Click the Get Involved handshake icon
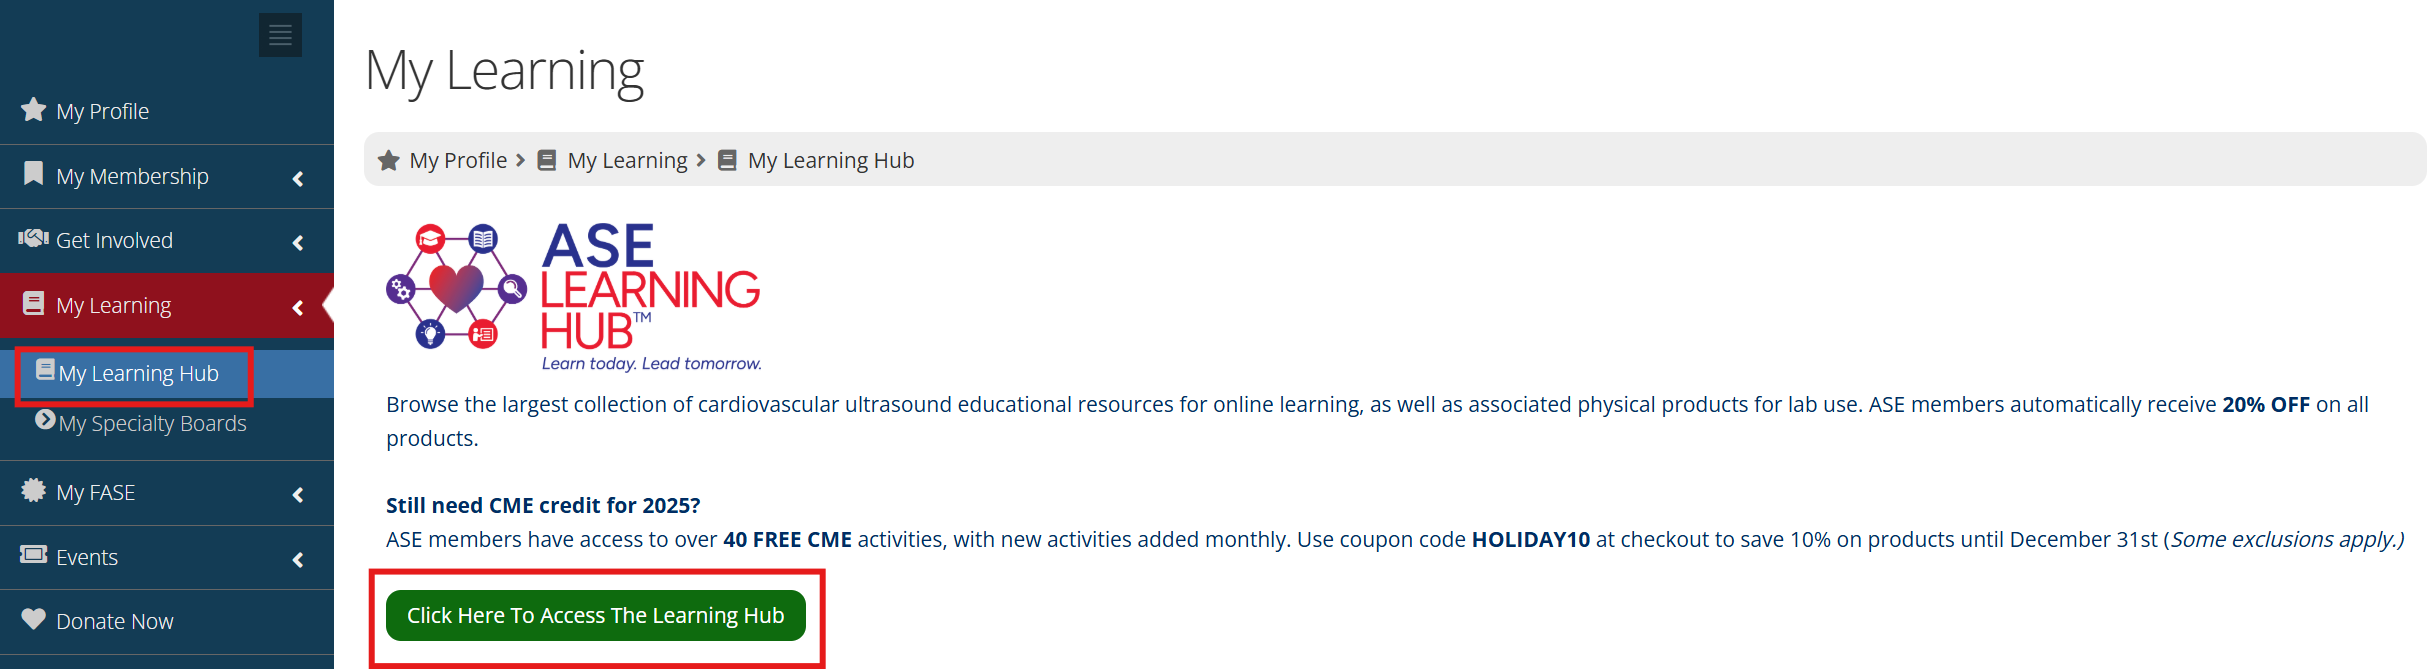 [x=32, y=240]
